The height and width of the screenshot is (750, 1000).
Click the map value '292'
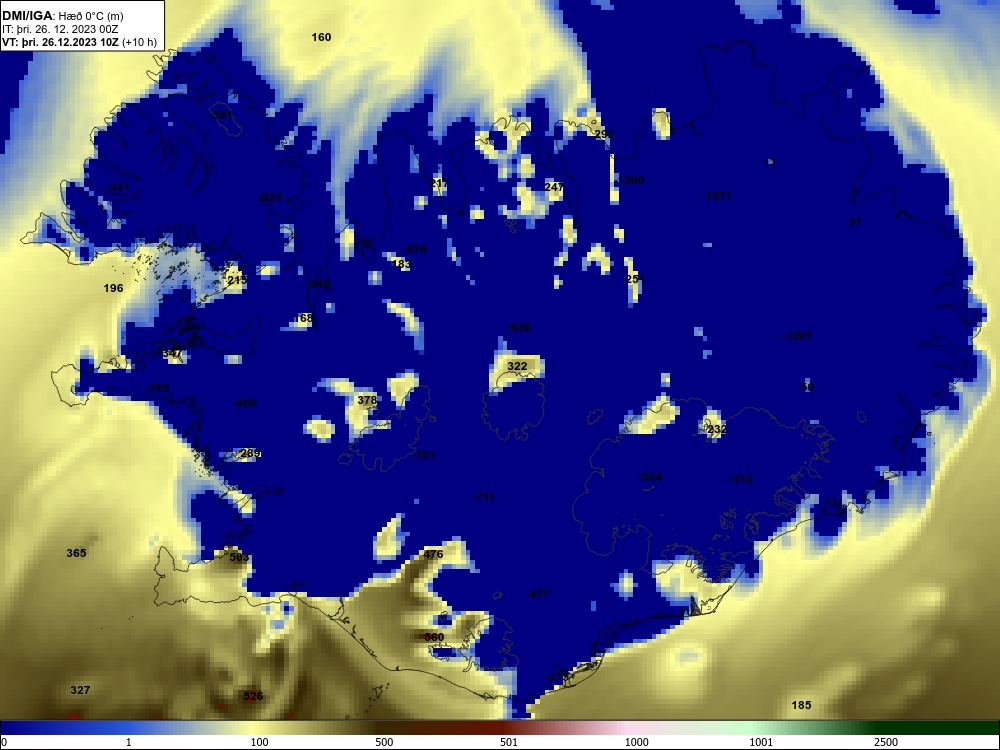point(604,135)
